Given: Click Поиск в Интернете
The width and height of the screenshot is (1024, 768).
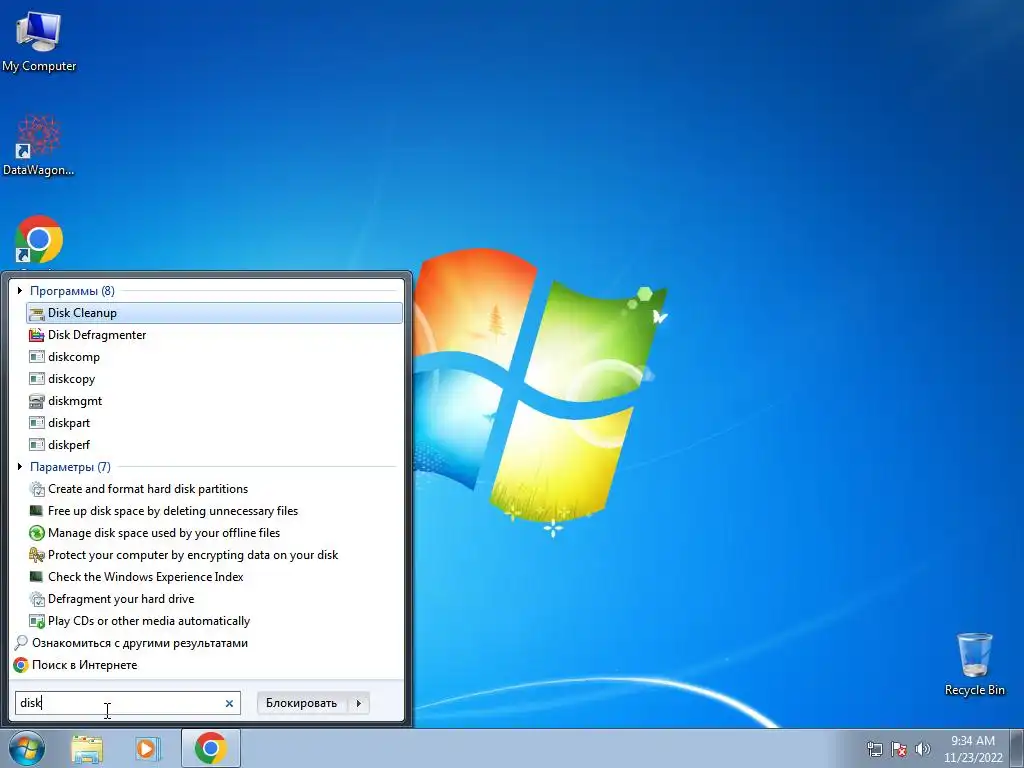Looking at the screenshot, I should (x=84, y=665).
